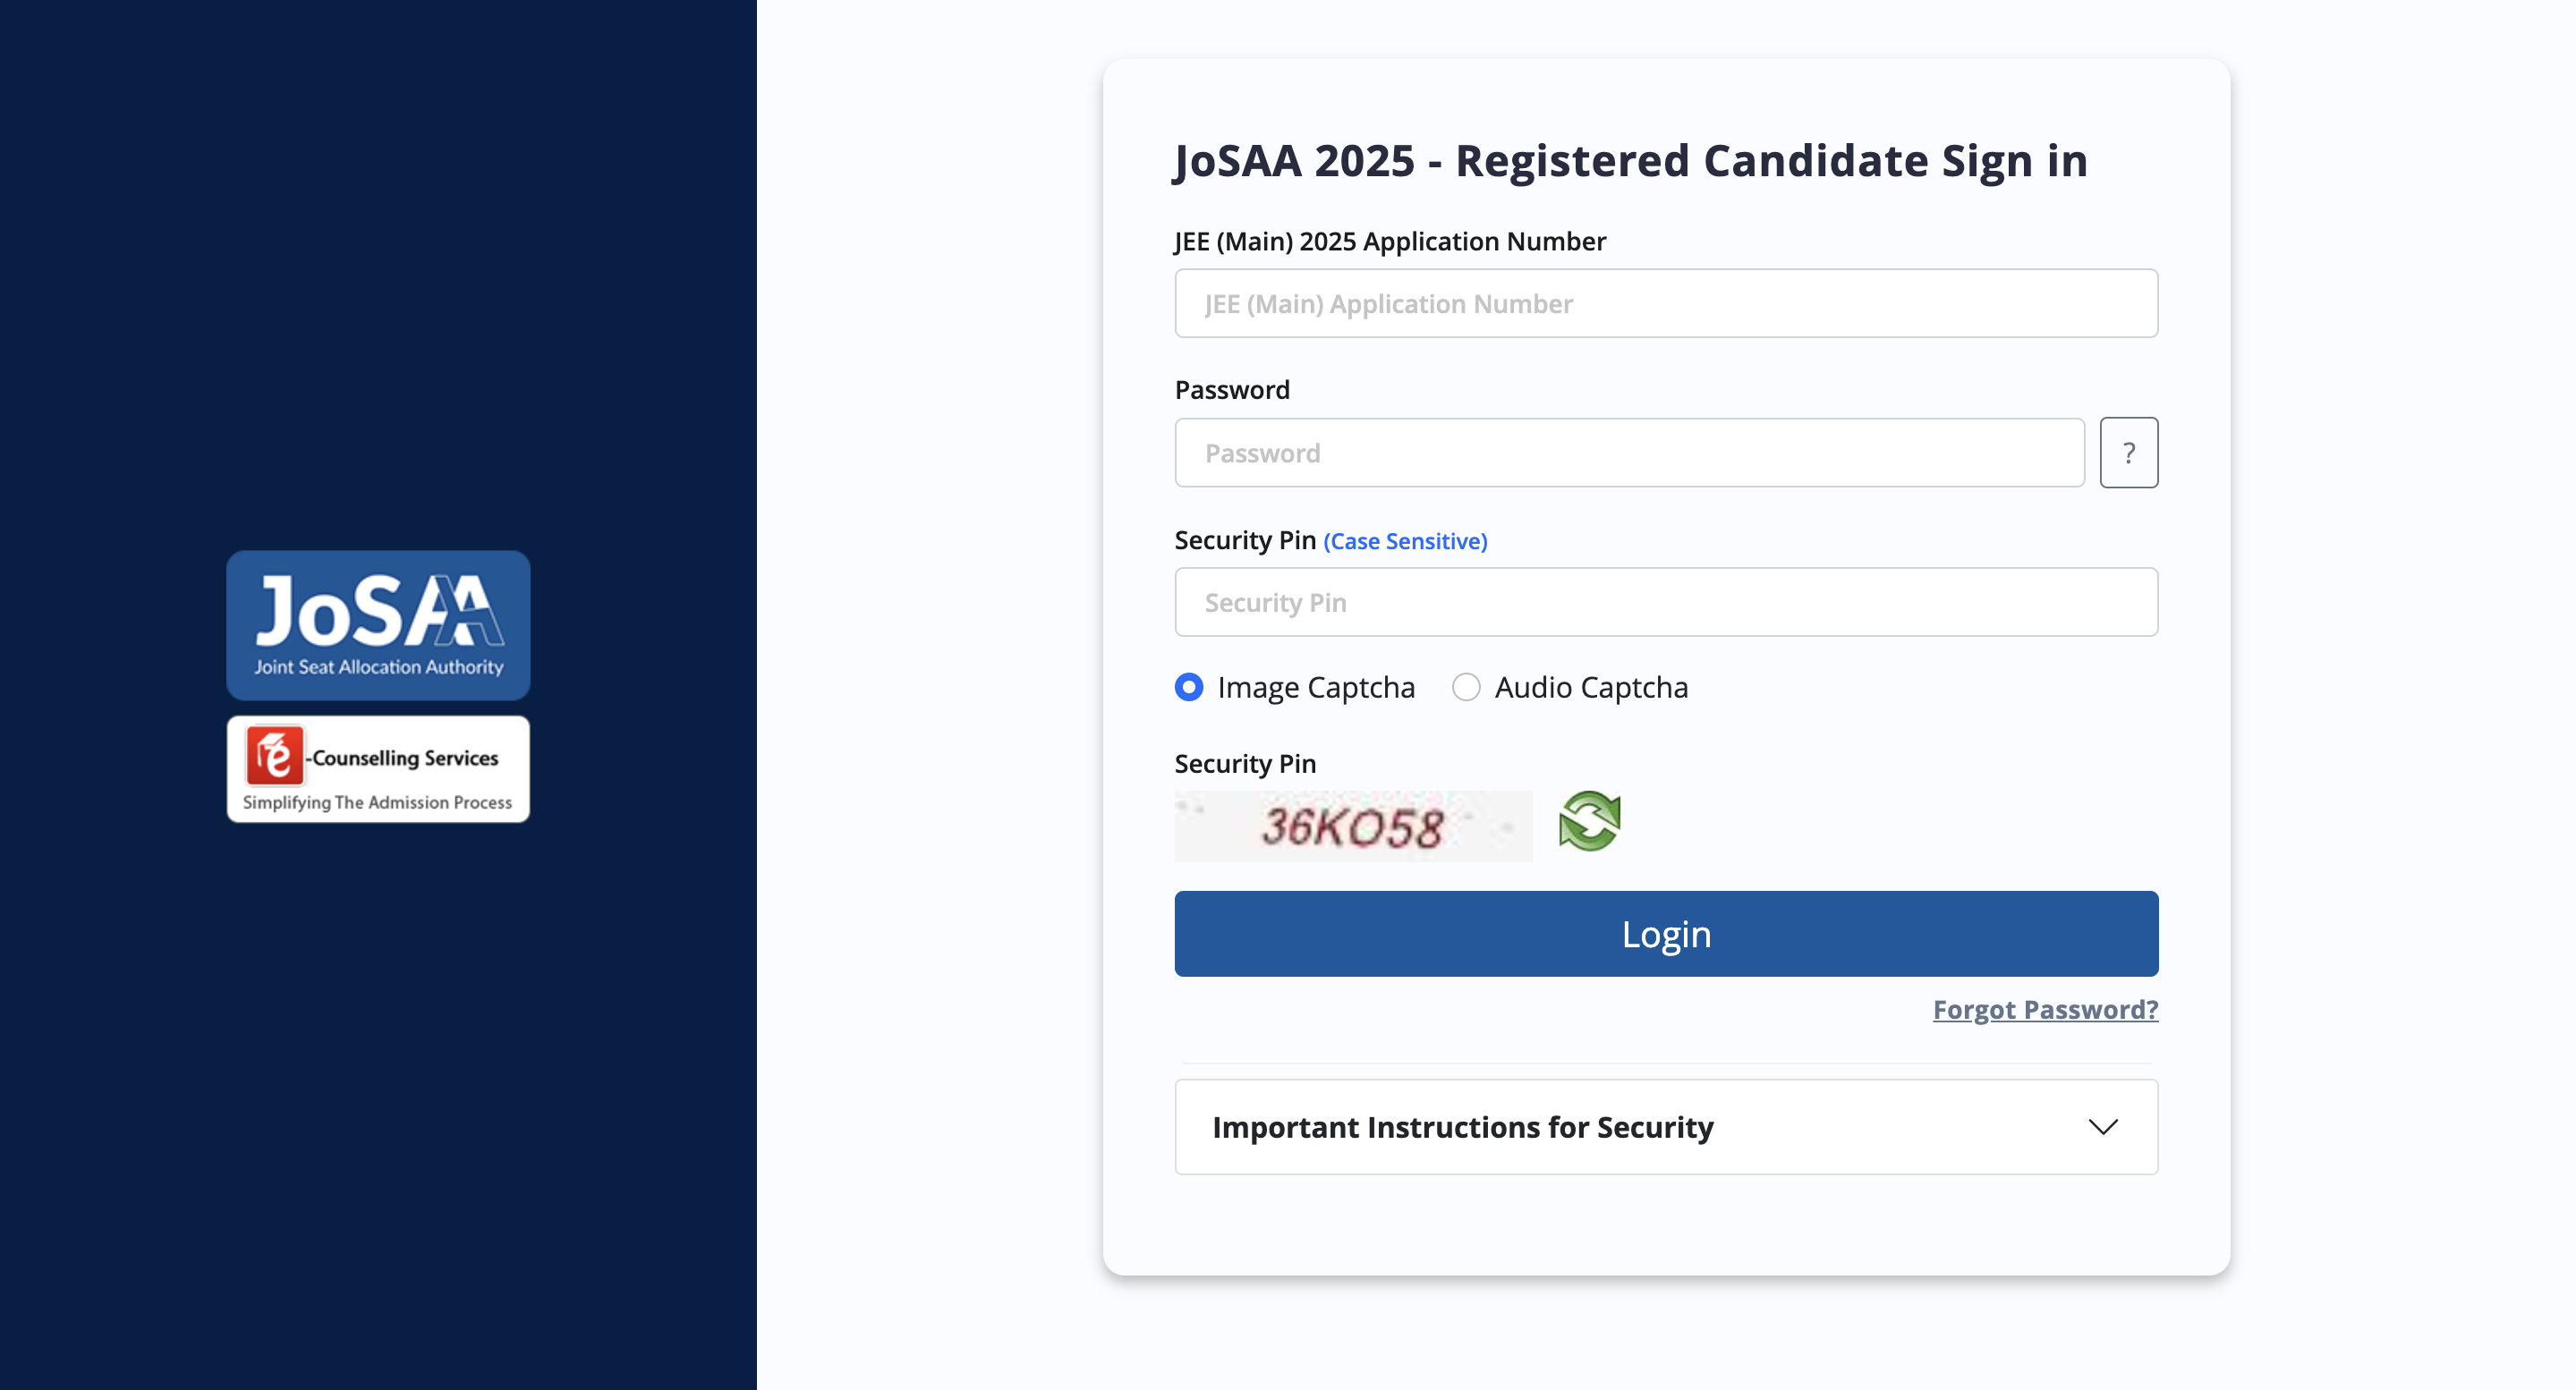Click the JEE (Main) Application Number field
The width and height of the screenshot is (2576, 1390).
click(1665, 304)
